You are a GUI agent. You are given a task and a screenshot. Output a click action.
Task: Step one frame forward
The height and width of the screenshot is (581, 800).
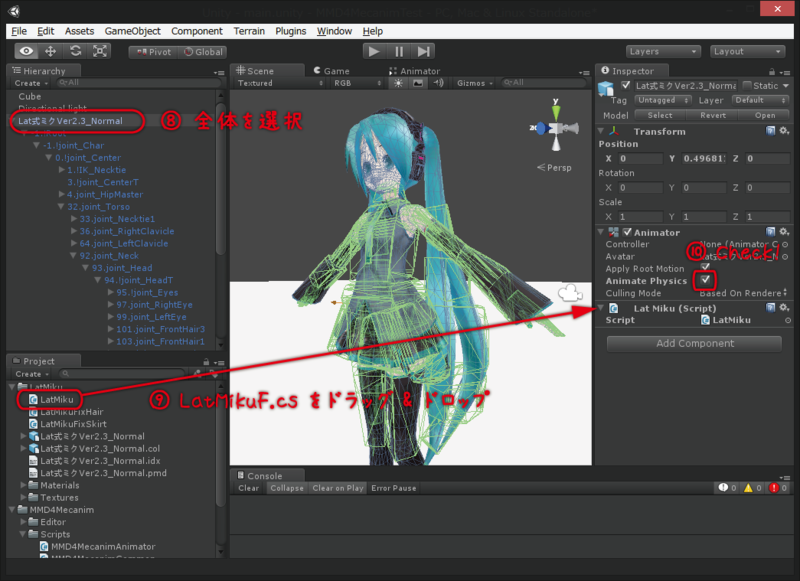423,52
